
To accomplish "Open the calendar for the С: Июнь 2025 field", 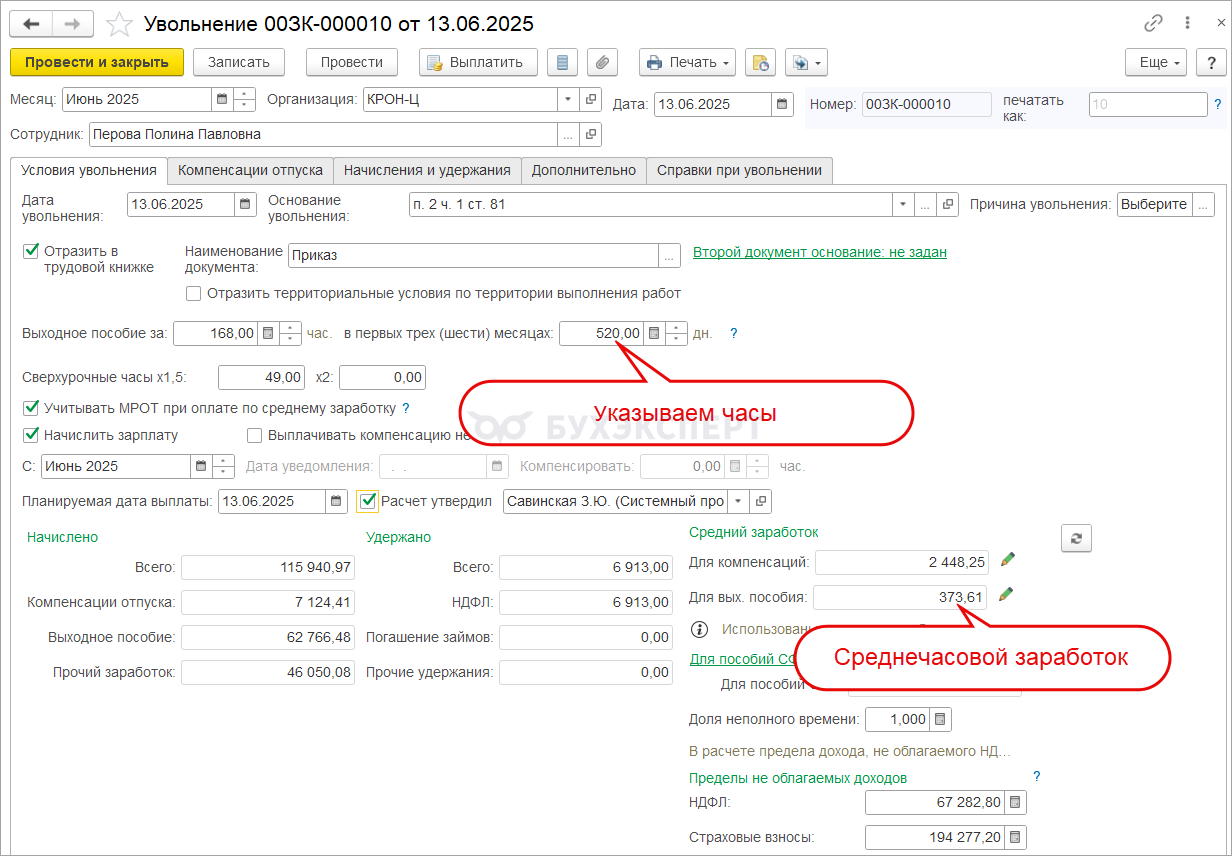I will 201,466.
